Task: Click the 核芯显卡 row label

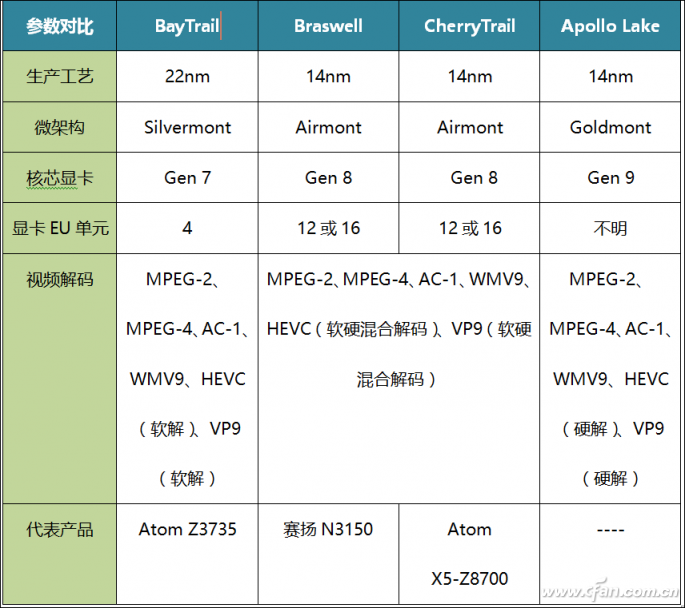Action: pos(60,177)
